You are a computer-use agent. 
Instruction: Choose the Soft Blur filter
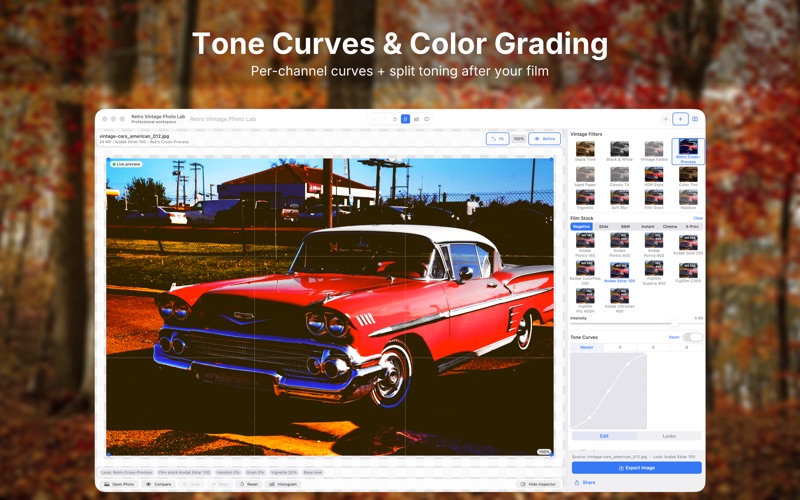pyautogui.click(x=619, y=199)
